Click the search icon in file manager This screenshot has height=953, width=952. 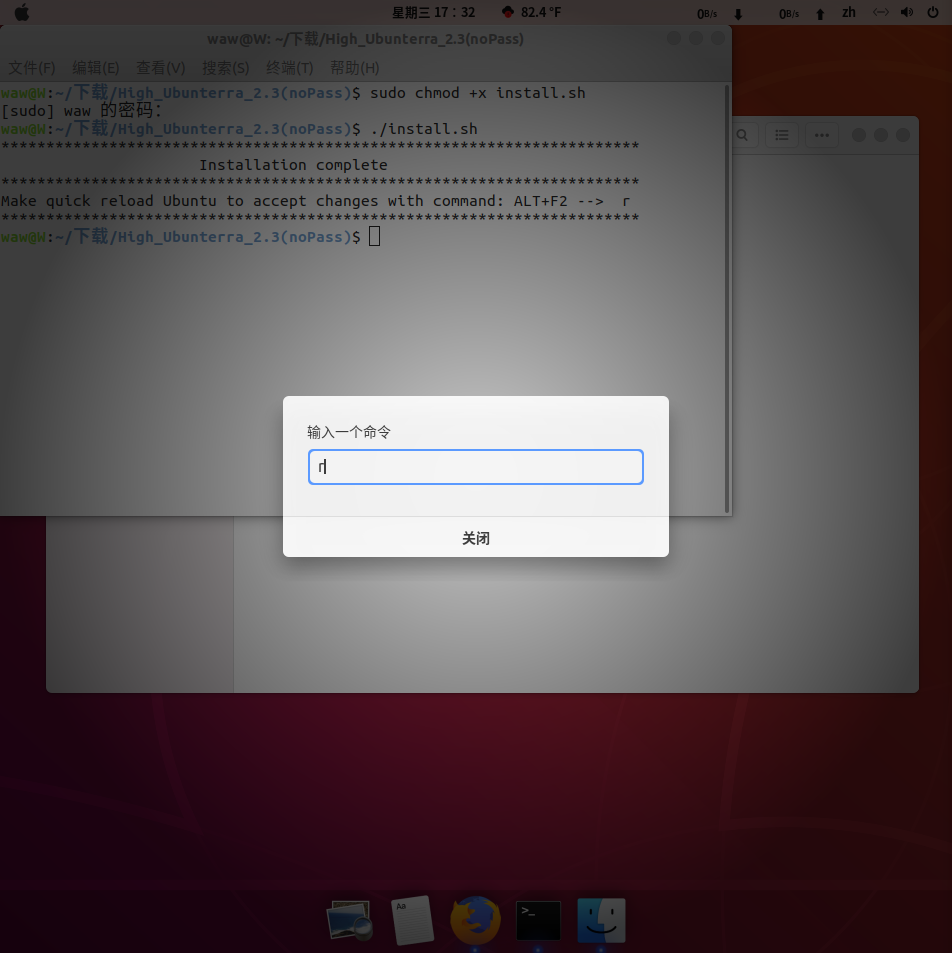(x=744, y=135)
